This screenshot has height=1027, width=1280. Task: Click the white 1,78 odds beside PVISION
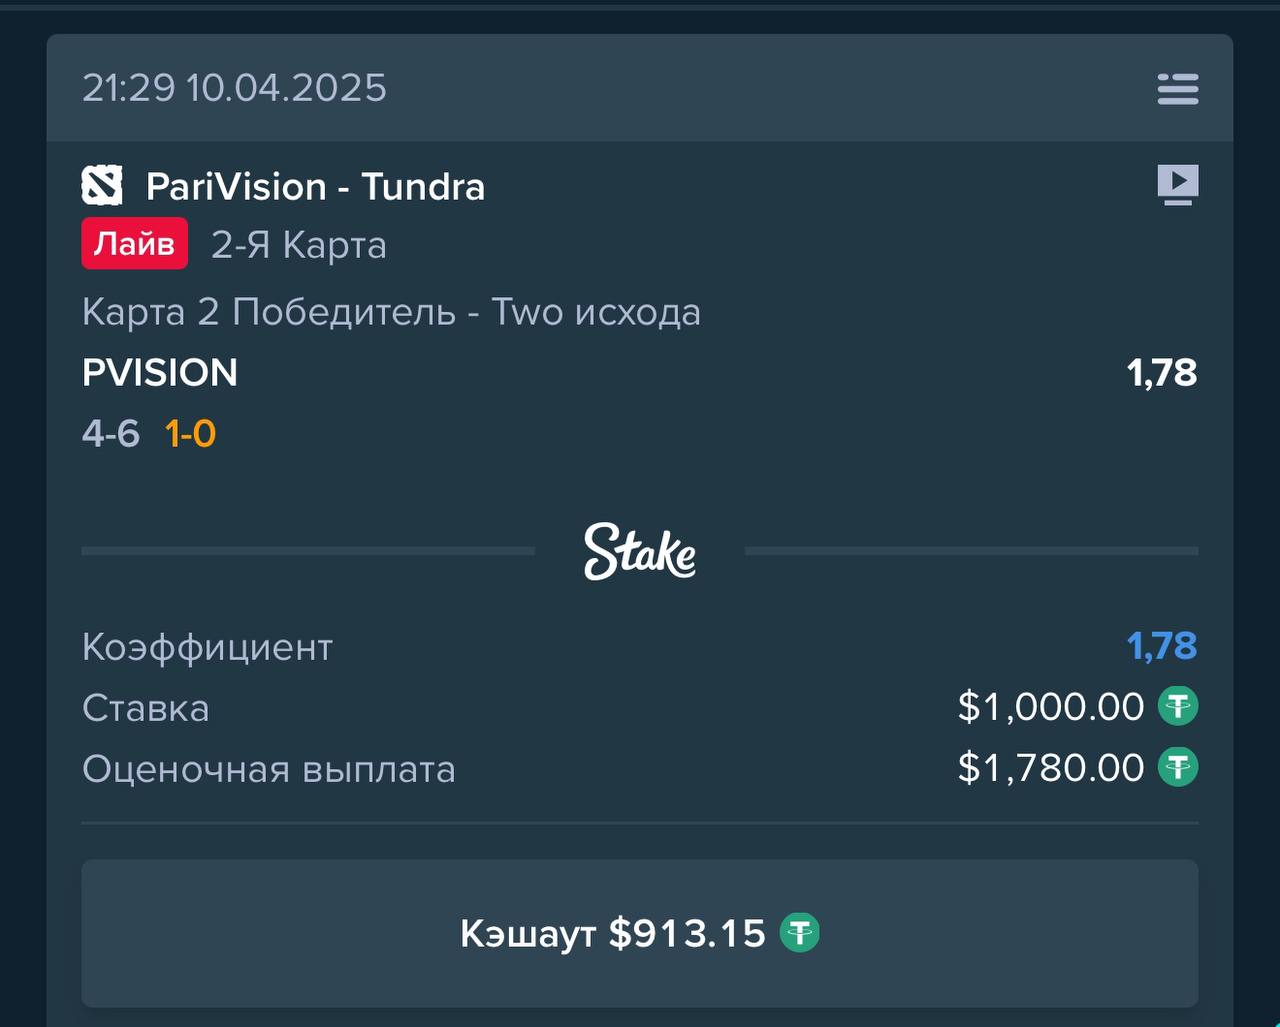[1162, 373]
